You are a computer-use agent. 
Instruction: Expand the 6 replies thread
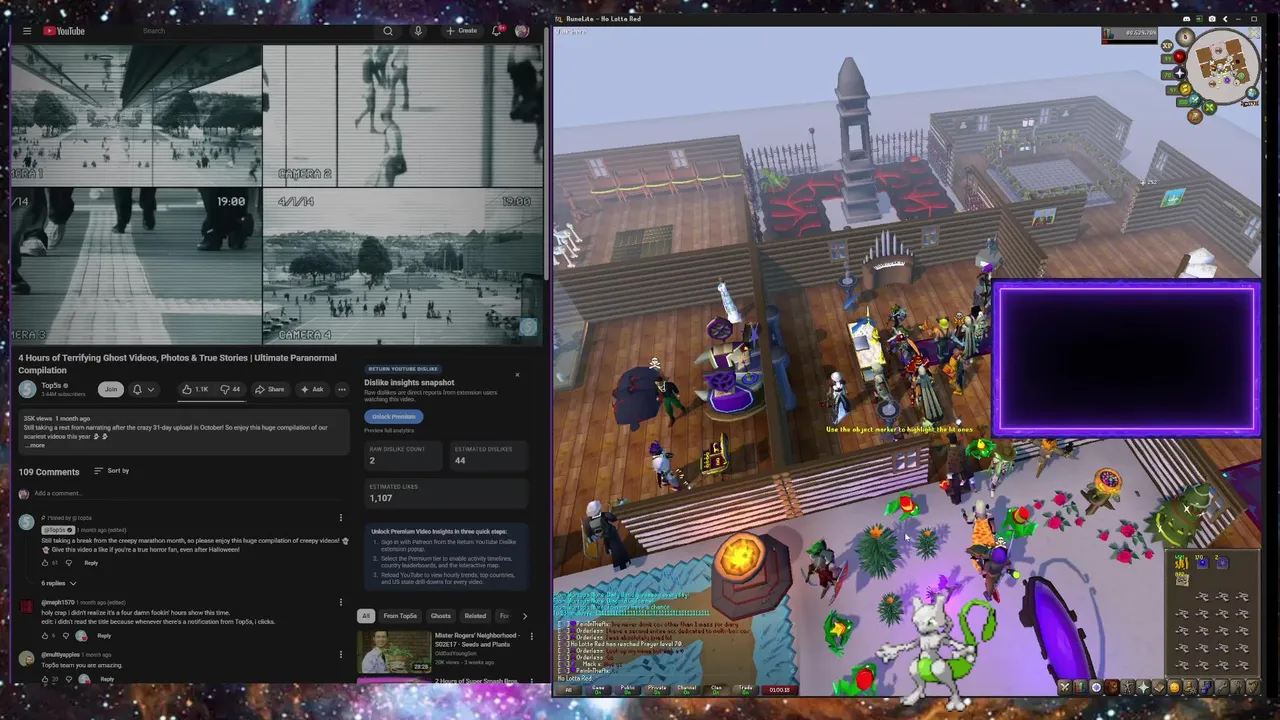point(59,583)
